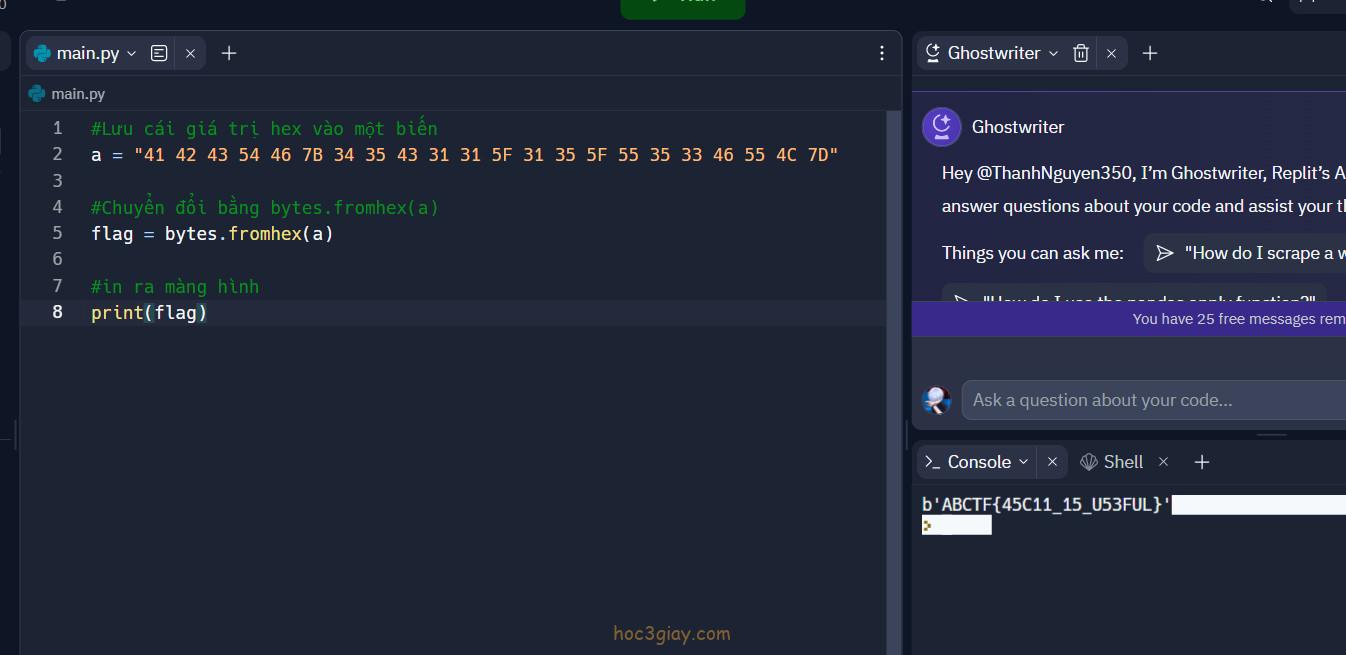Click the trash icon to clear Ghostwriter chat
This screenshot has height=655, width=1346.
(1080, 53)
